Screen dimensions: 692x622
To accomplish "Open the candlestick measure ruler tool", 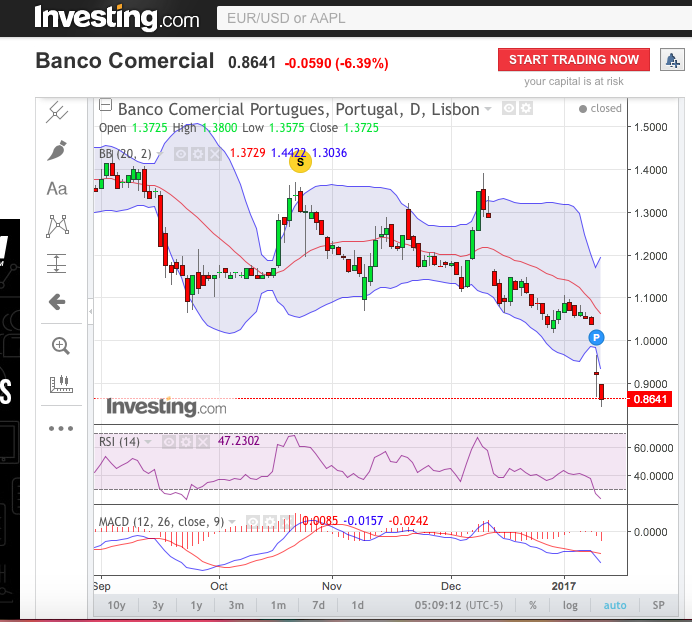I will point(61,385).
